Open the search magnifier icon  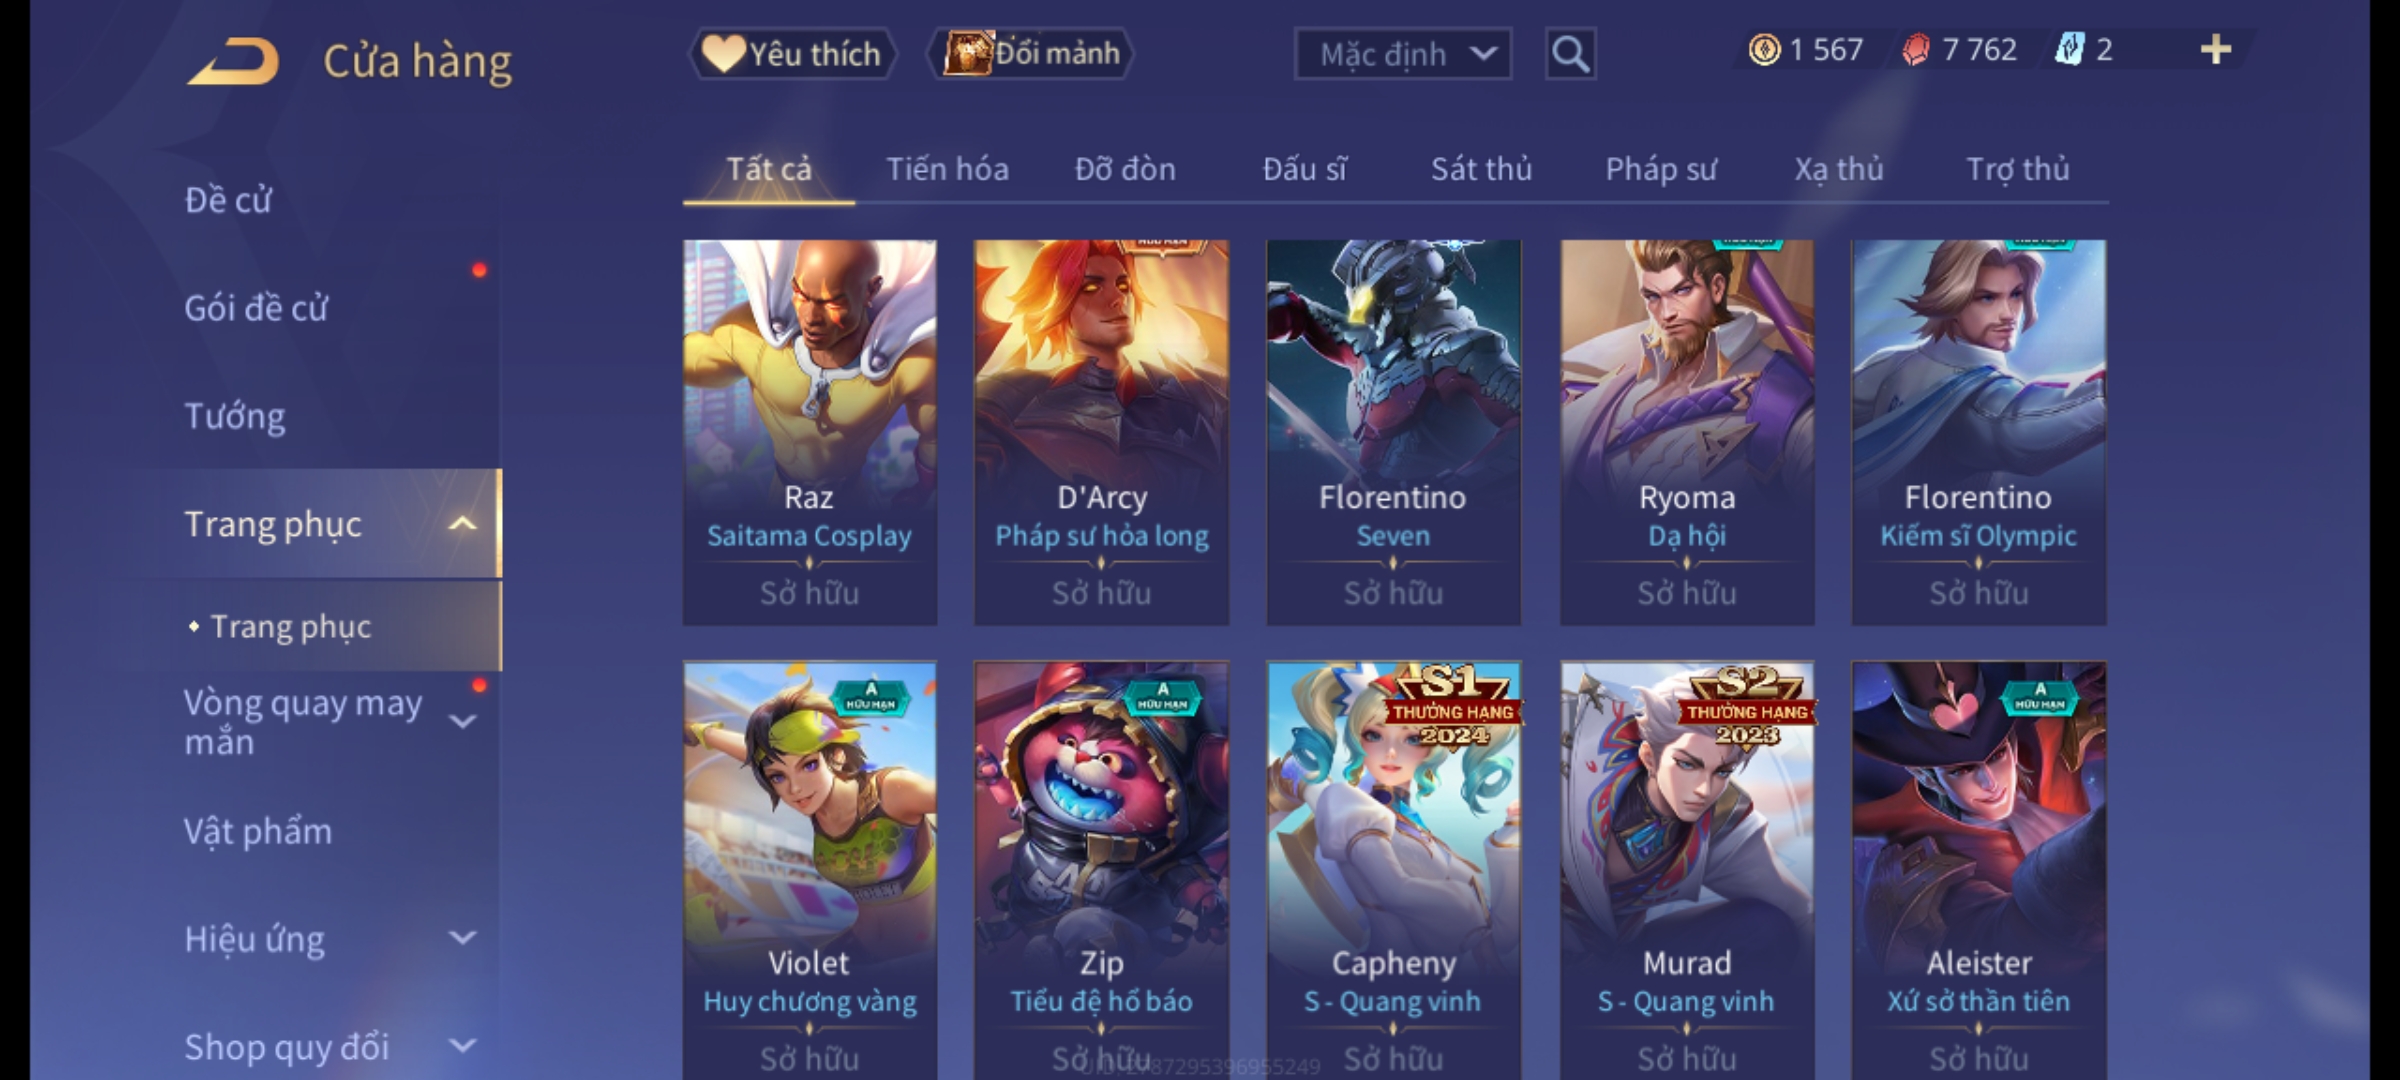1570,54
